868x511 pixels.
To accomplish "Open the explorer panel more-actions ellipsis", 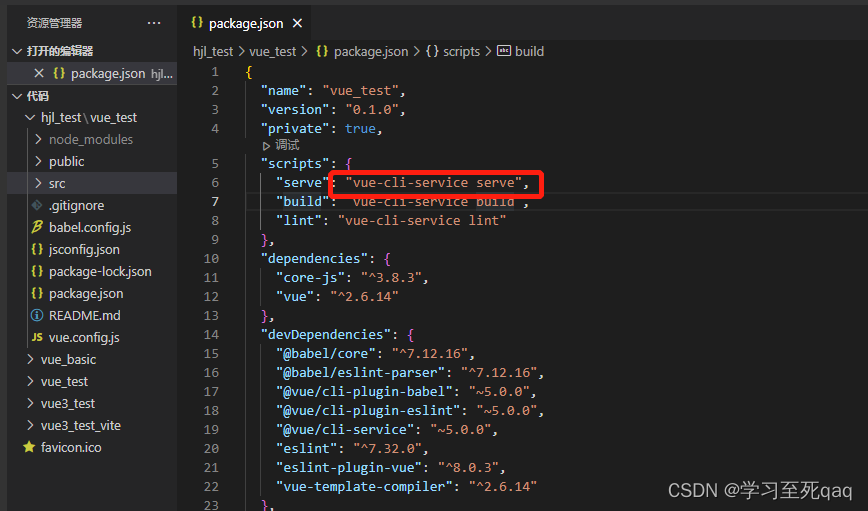I will pos(154,23).
